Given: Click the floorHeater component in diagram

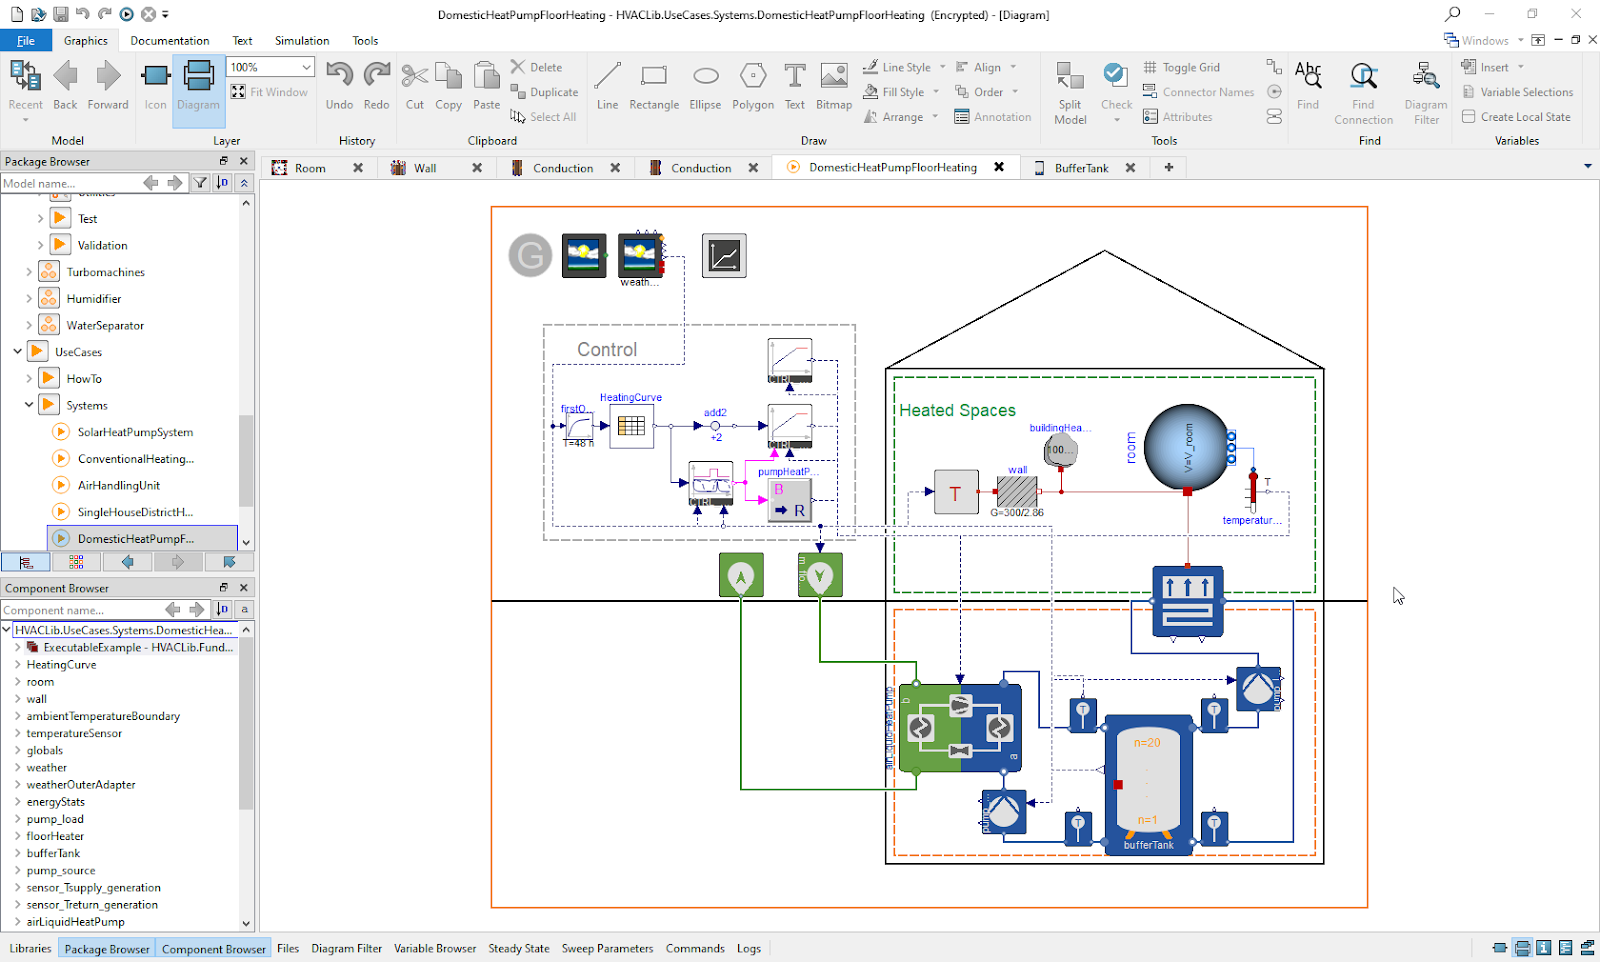Looking at the screenshot, I should 1187,602.
